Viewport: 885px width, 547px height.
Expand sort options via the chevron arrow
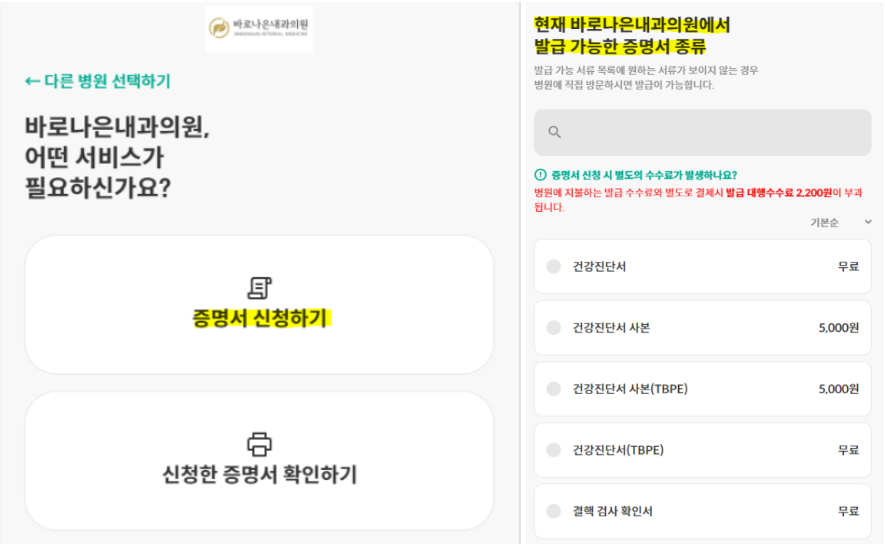pos(868,222)
